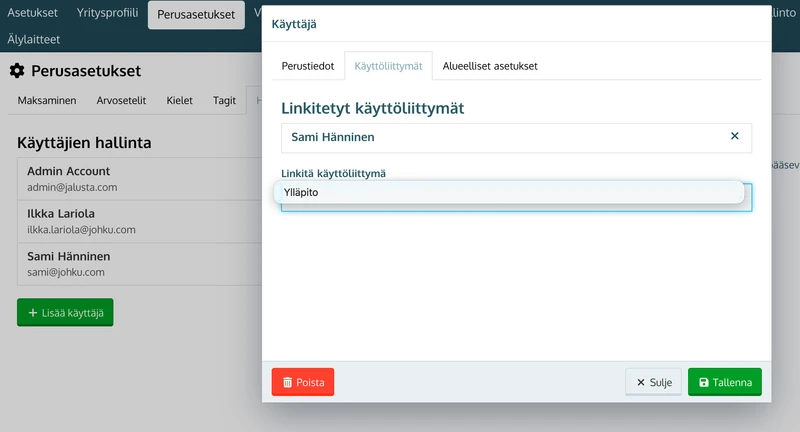This screenshot has height=432, width=800.
Task: Open Yritysprofiili in the top navigation
Action: (107, 13)
